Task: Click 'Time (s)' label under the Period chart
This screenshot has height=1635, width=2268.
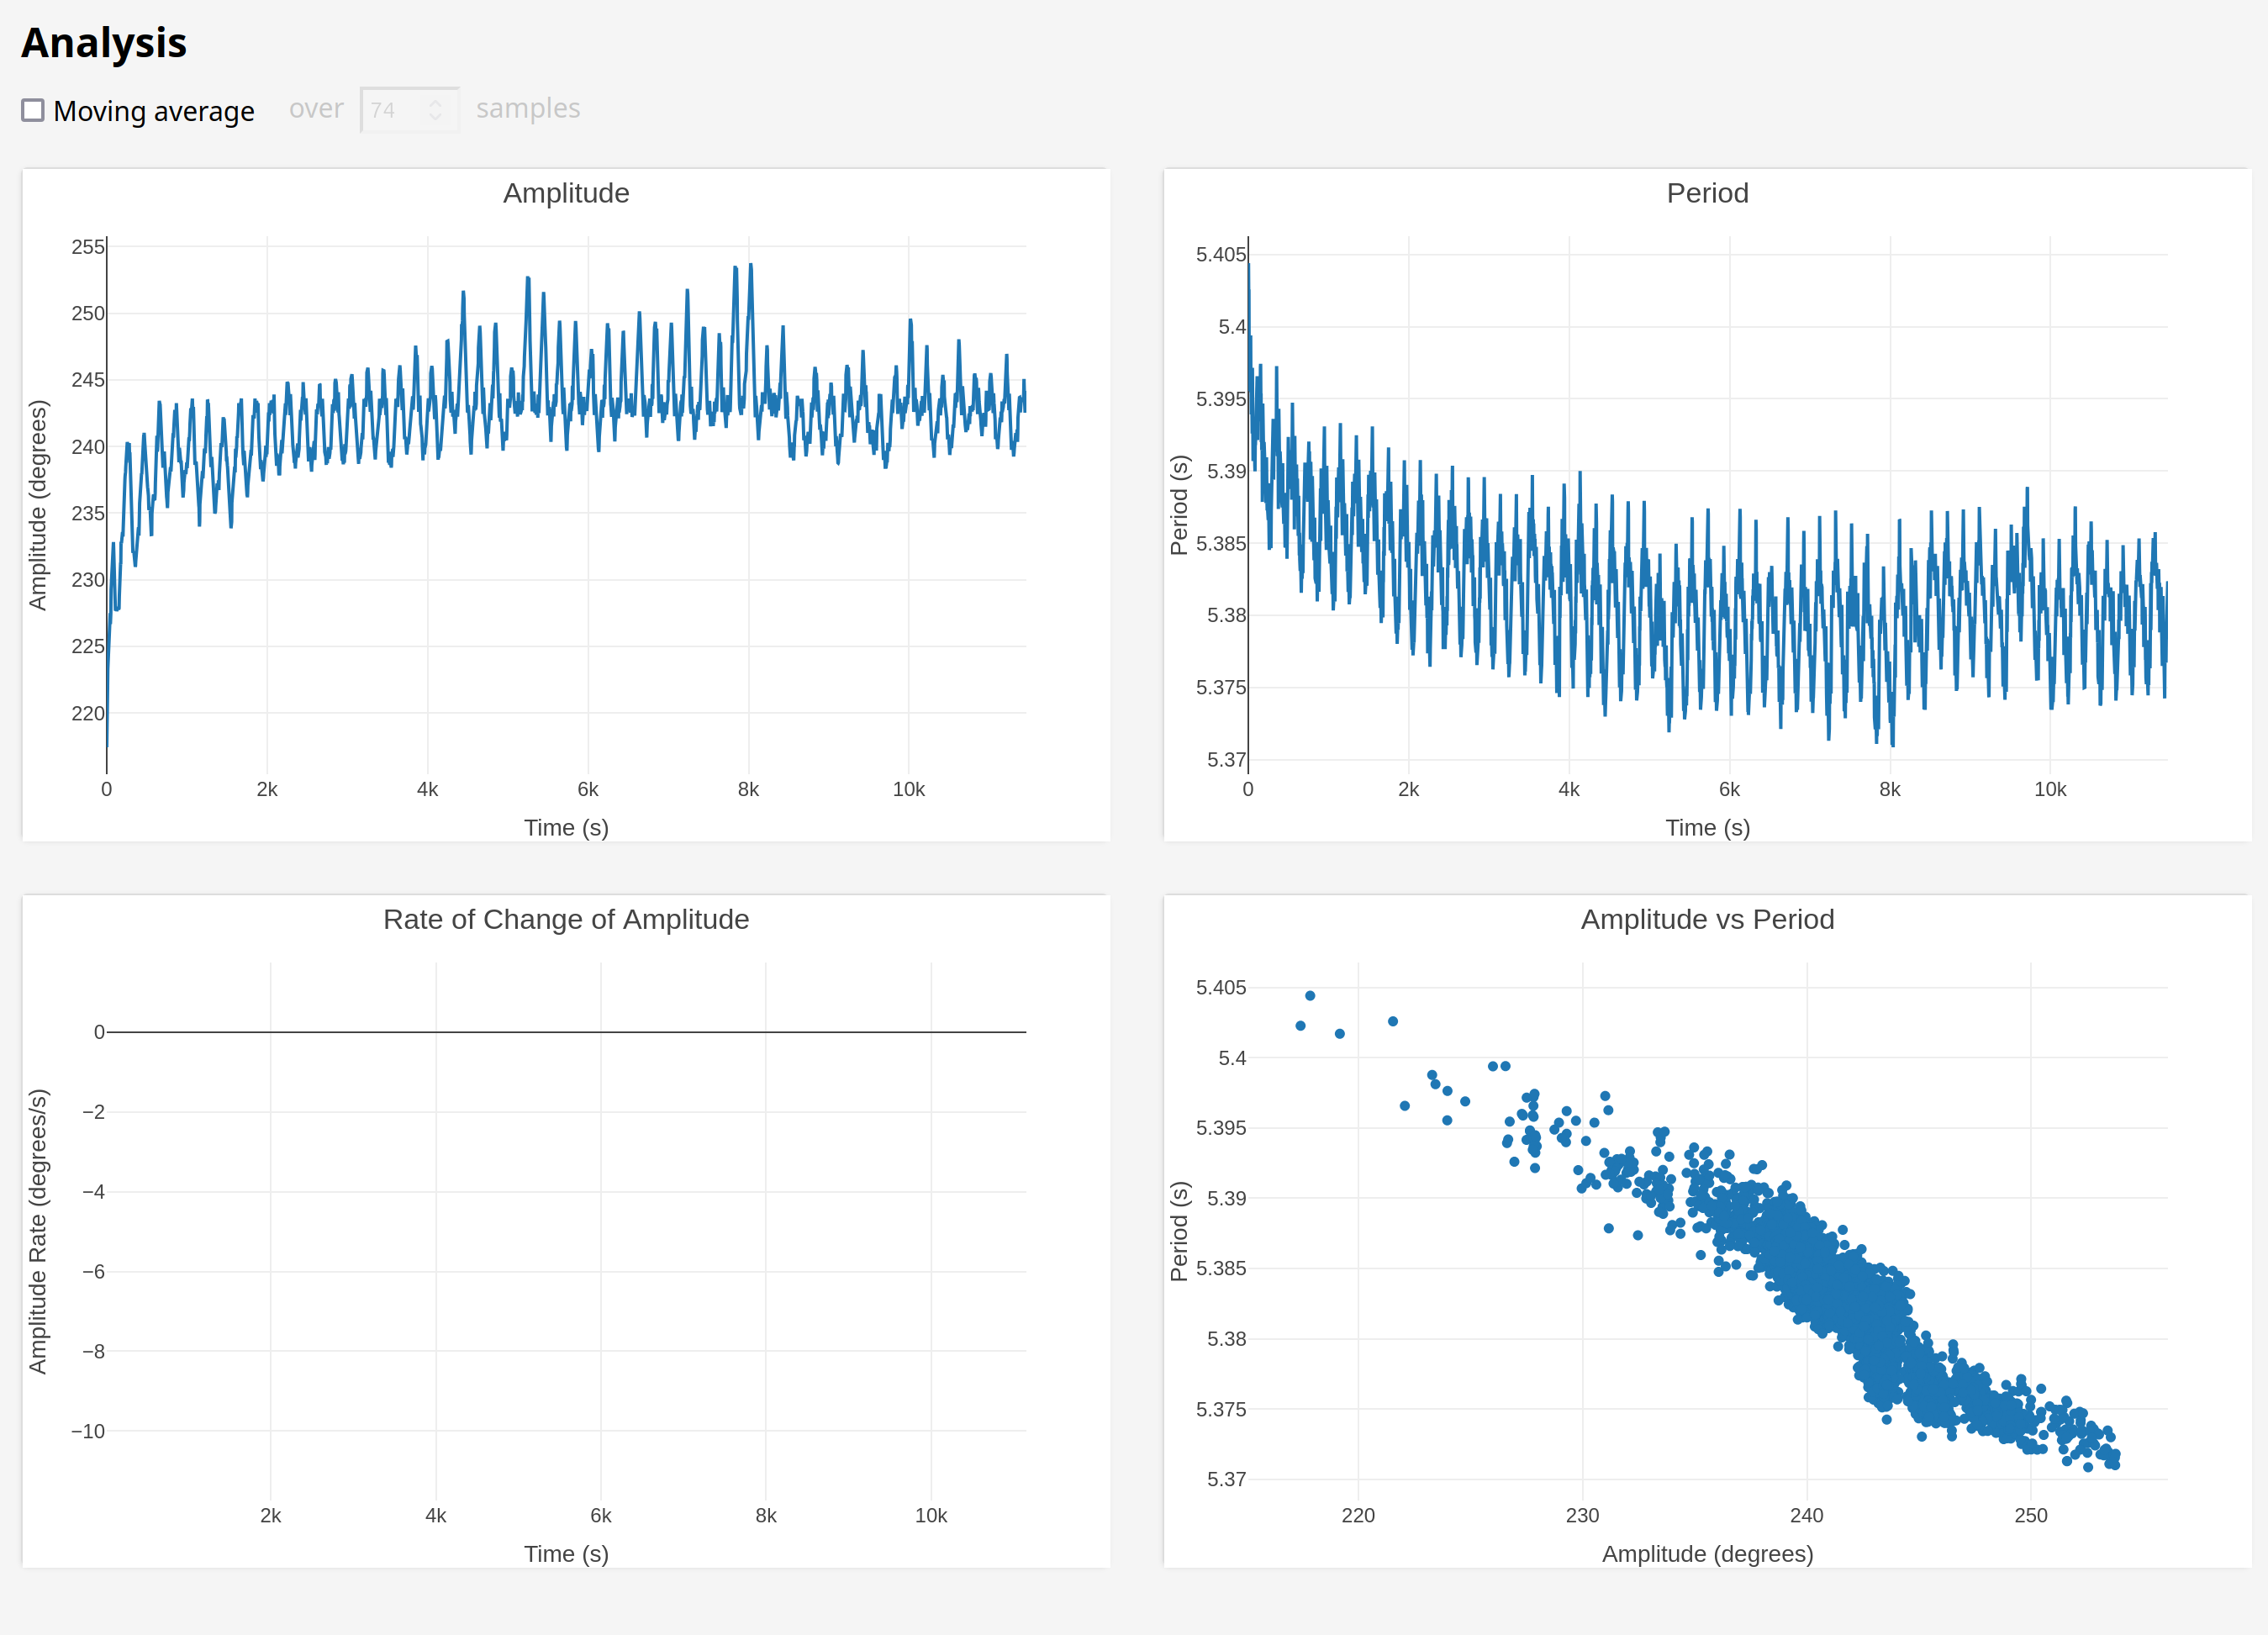Action: 1707,827
